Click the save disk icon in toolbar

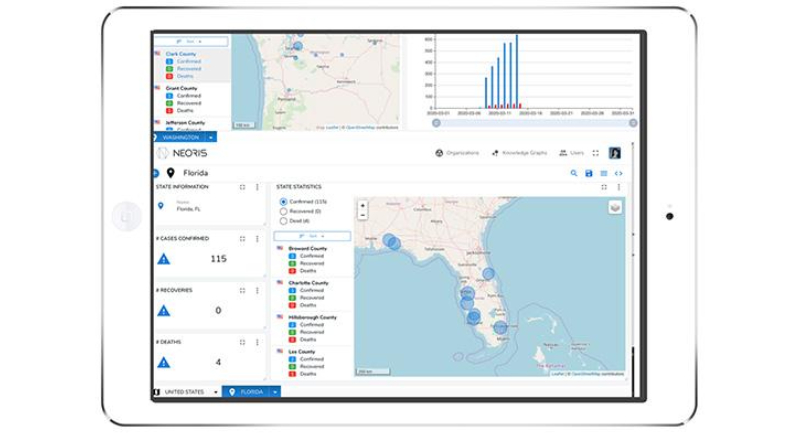(589, 174)
